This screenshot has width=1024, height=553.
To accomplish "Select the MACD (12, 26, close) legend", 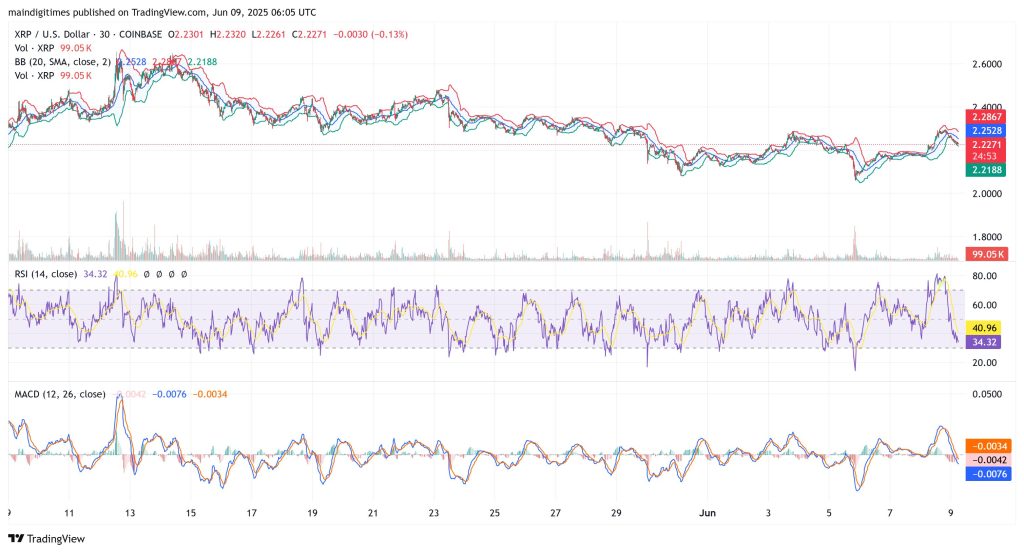I will pos(57,394).
